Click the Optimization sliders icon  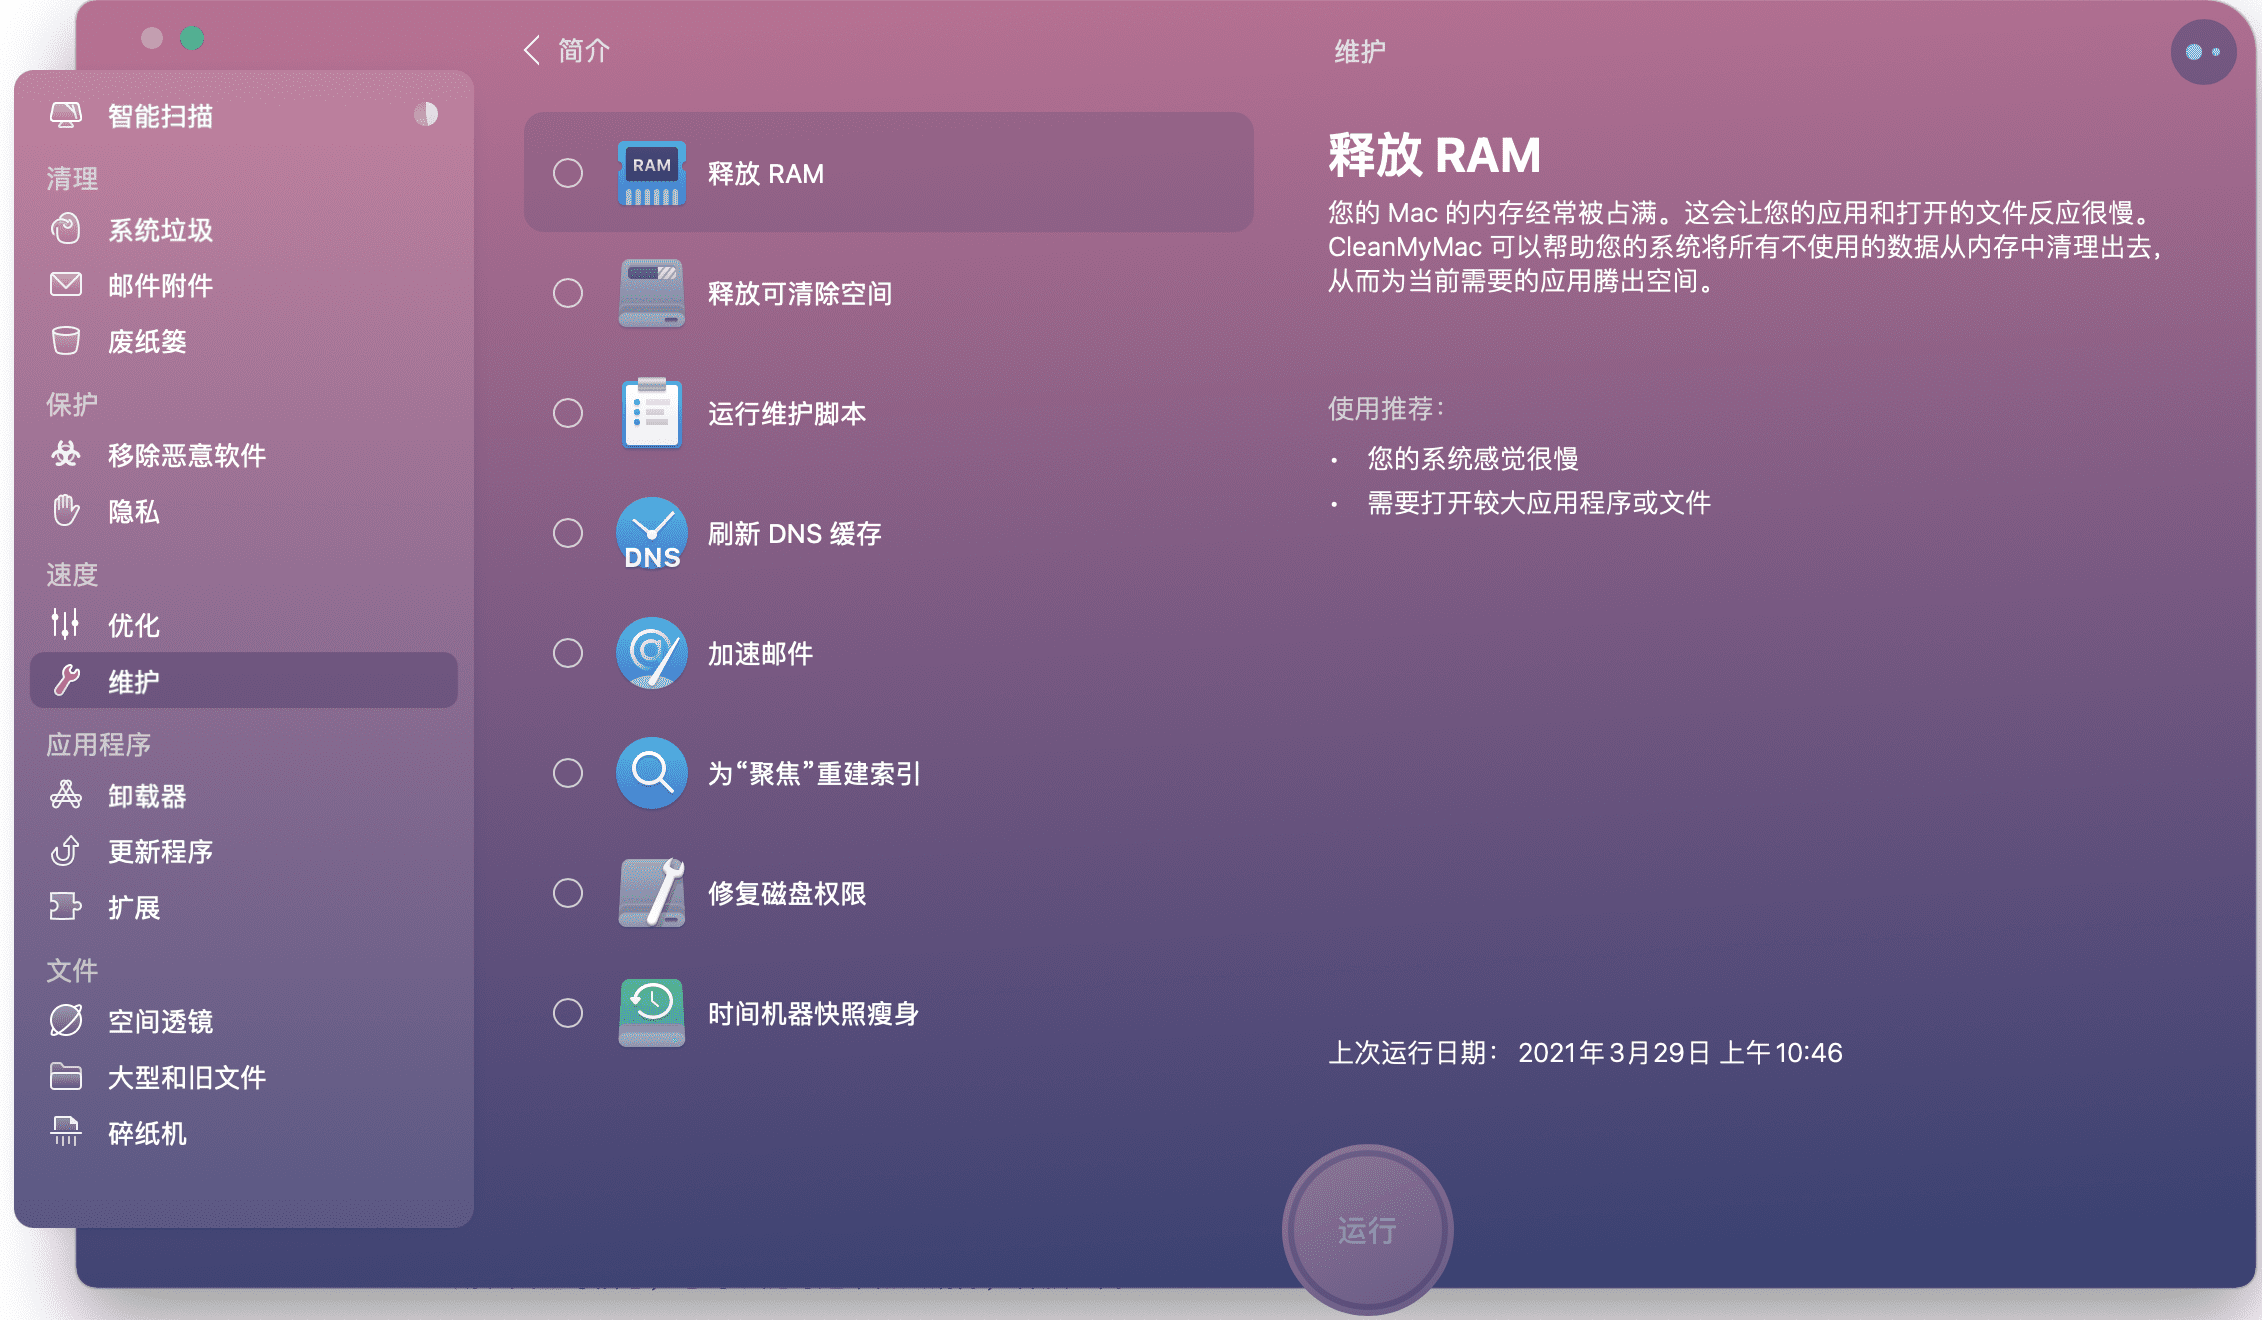point(66,625)
